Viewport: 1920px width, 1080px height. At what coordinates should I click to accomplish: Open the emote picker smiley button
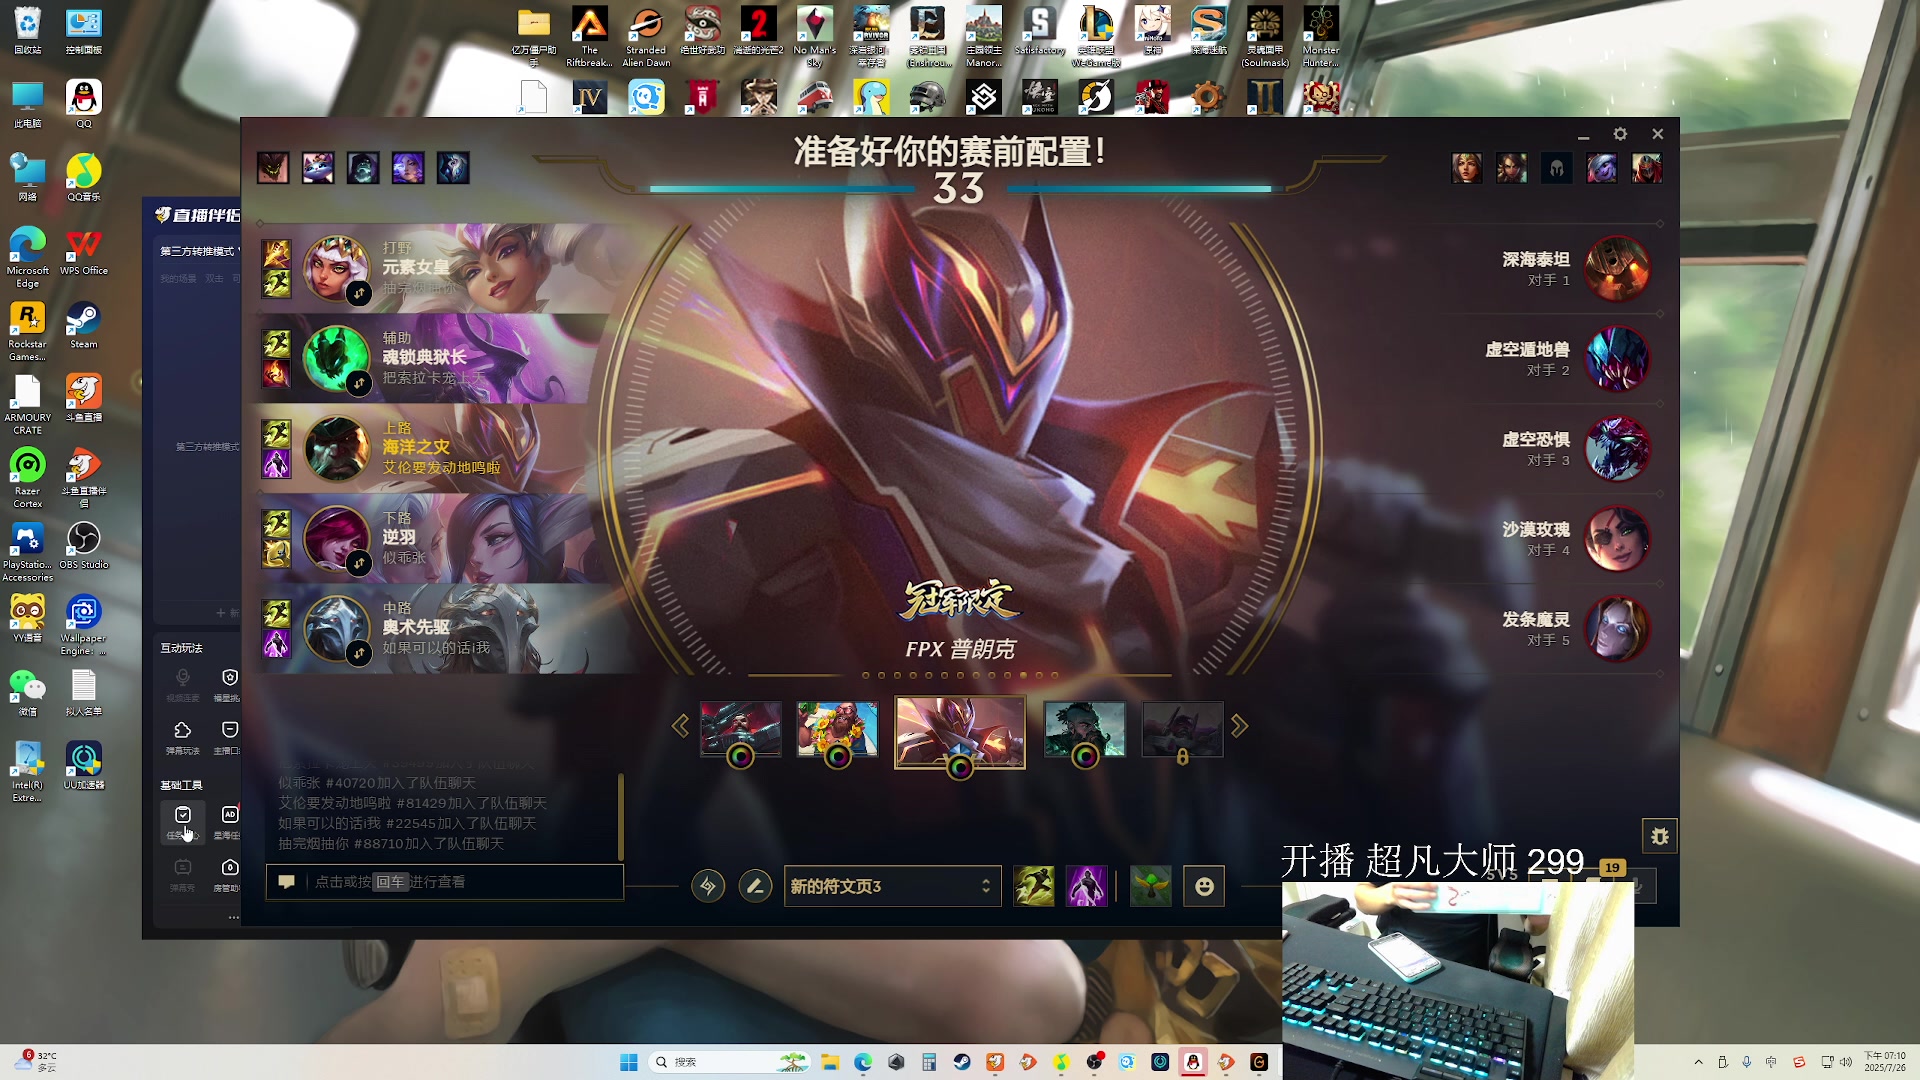(x=1204, y=886)
